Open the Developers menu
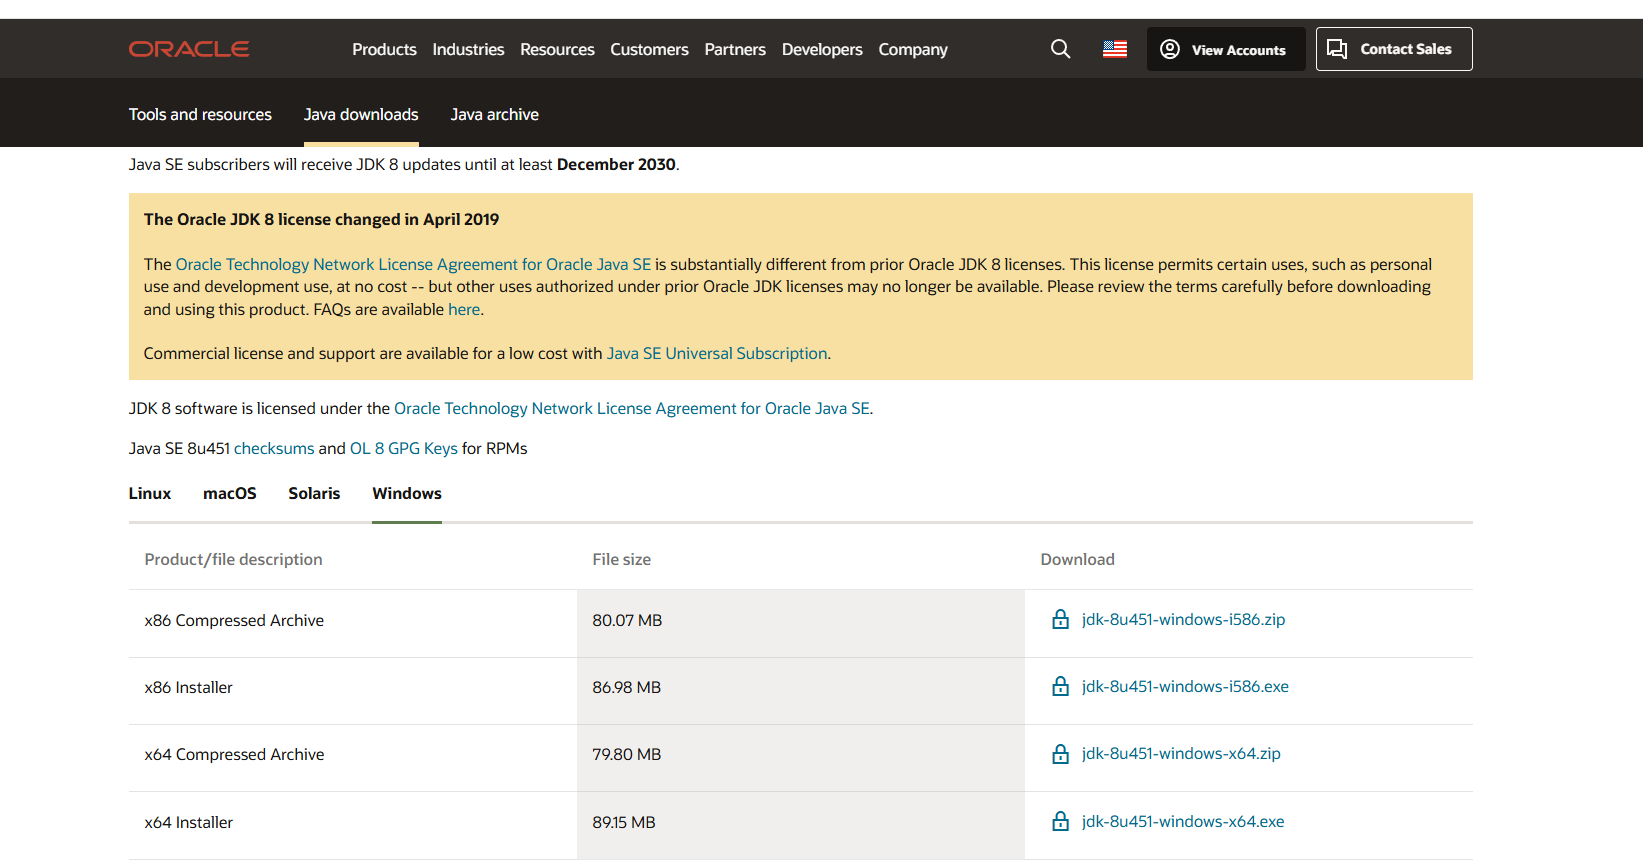Screen dimensions: 1643x864 (x=822, y=49)
